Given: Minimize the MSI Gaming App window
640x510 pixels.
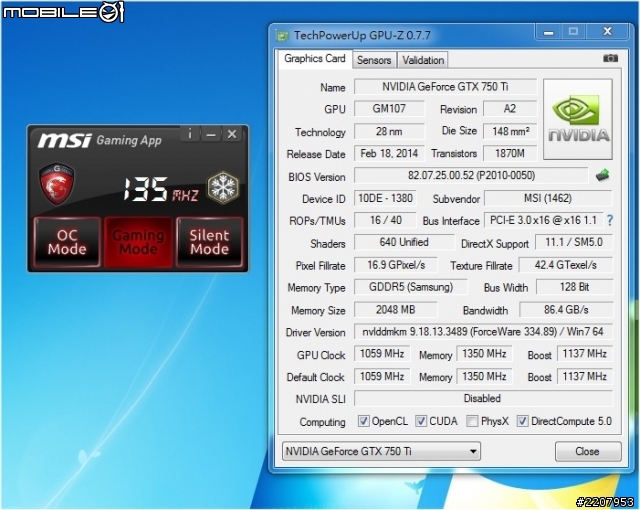Looking at the screenshot, I should pyautogui.click(x=211, y=134).
